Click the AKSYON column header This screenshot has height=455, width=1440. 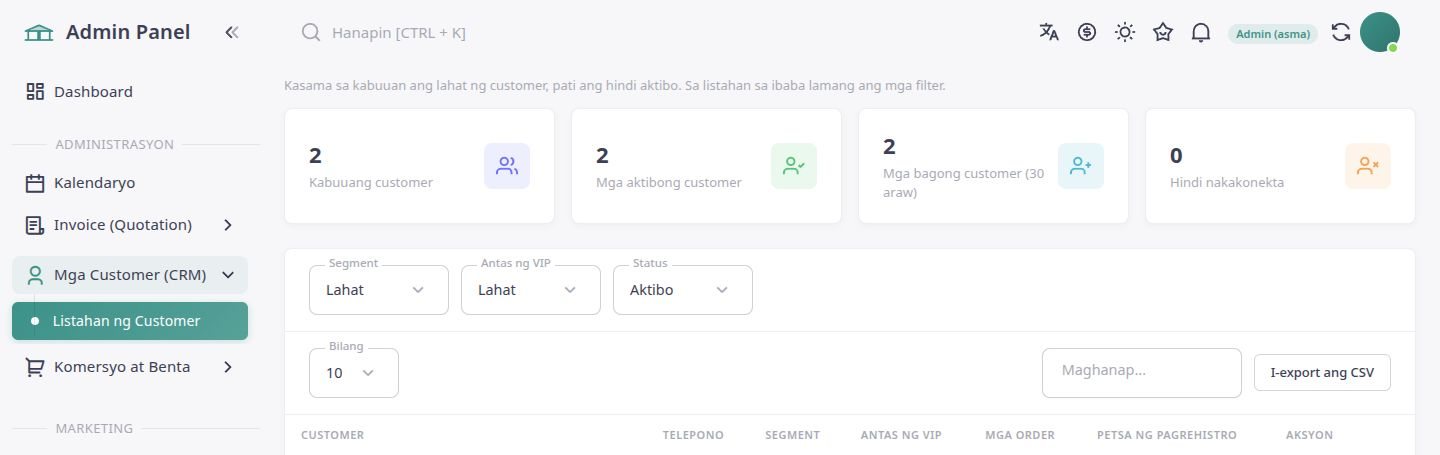click(x=1309, y=435)
